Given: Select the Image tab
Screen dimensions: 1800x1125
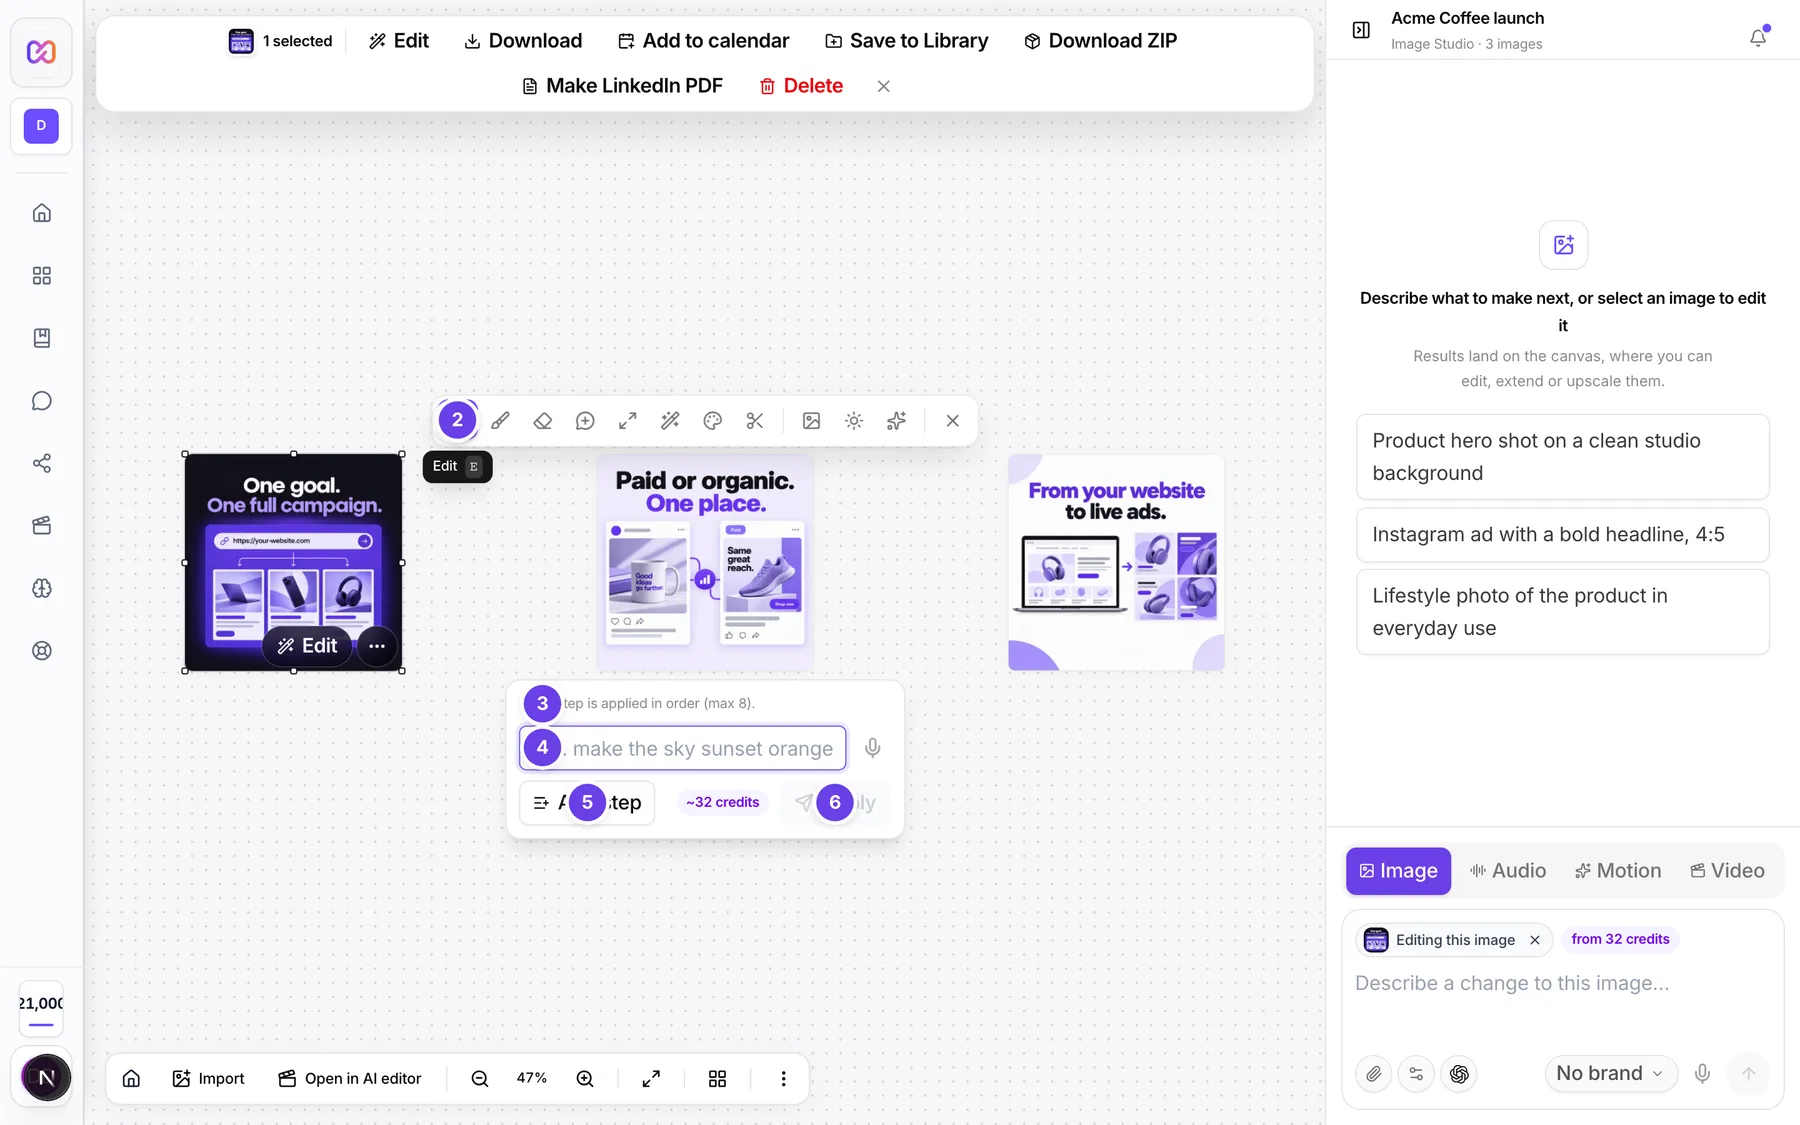Looking at the screenshot, I should pos(1398,871).
